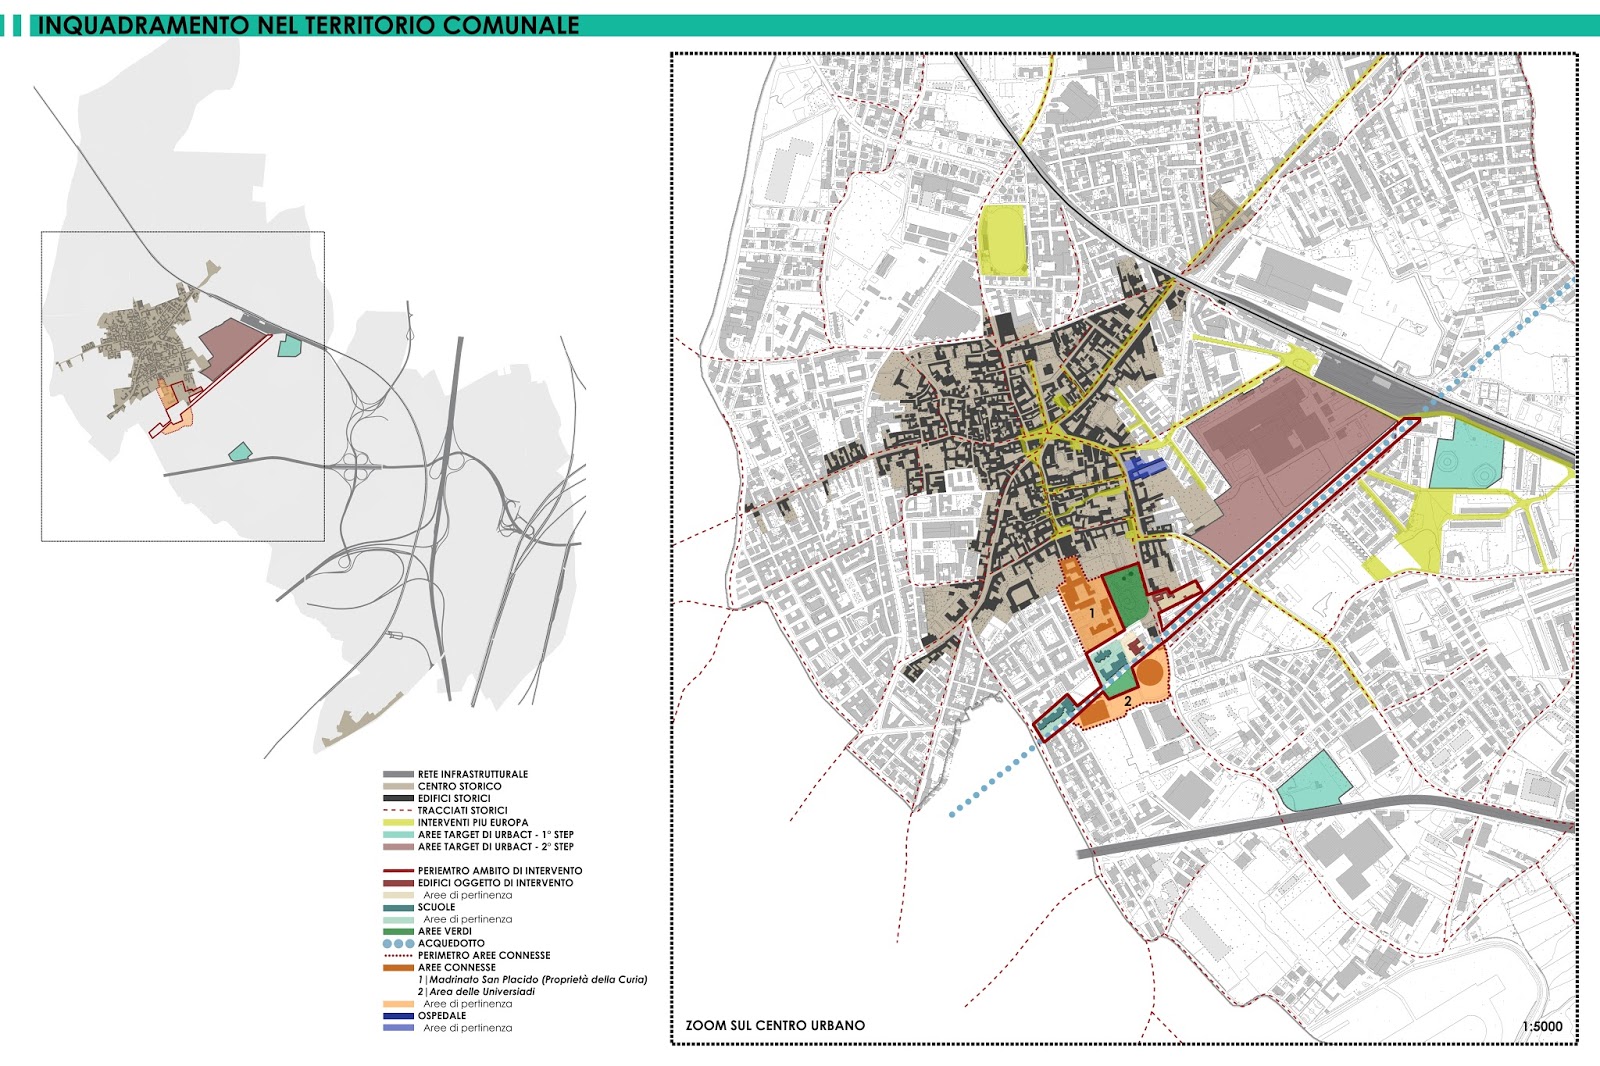Click the "TRACCIATI STORICI" legend label

pyautogui.click(x=463, y=810)
